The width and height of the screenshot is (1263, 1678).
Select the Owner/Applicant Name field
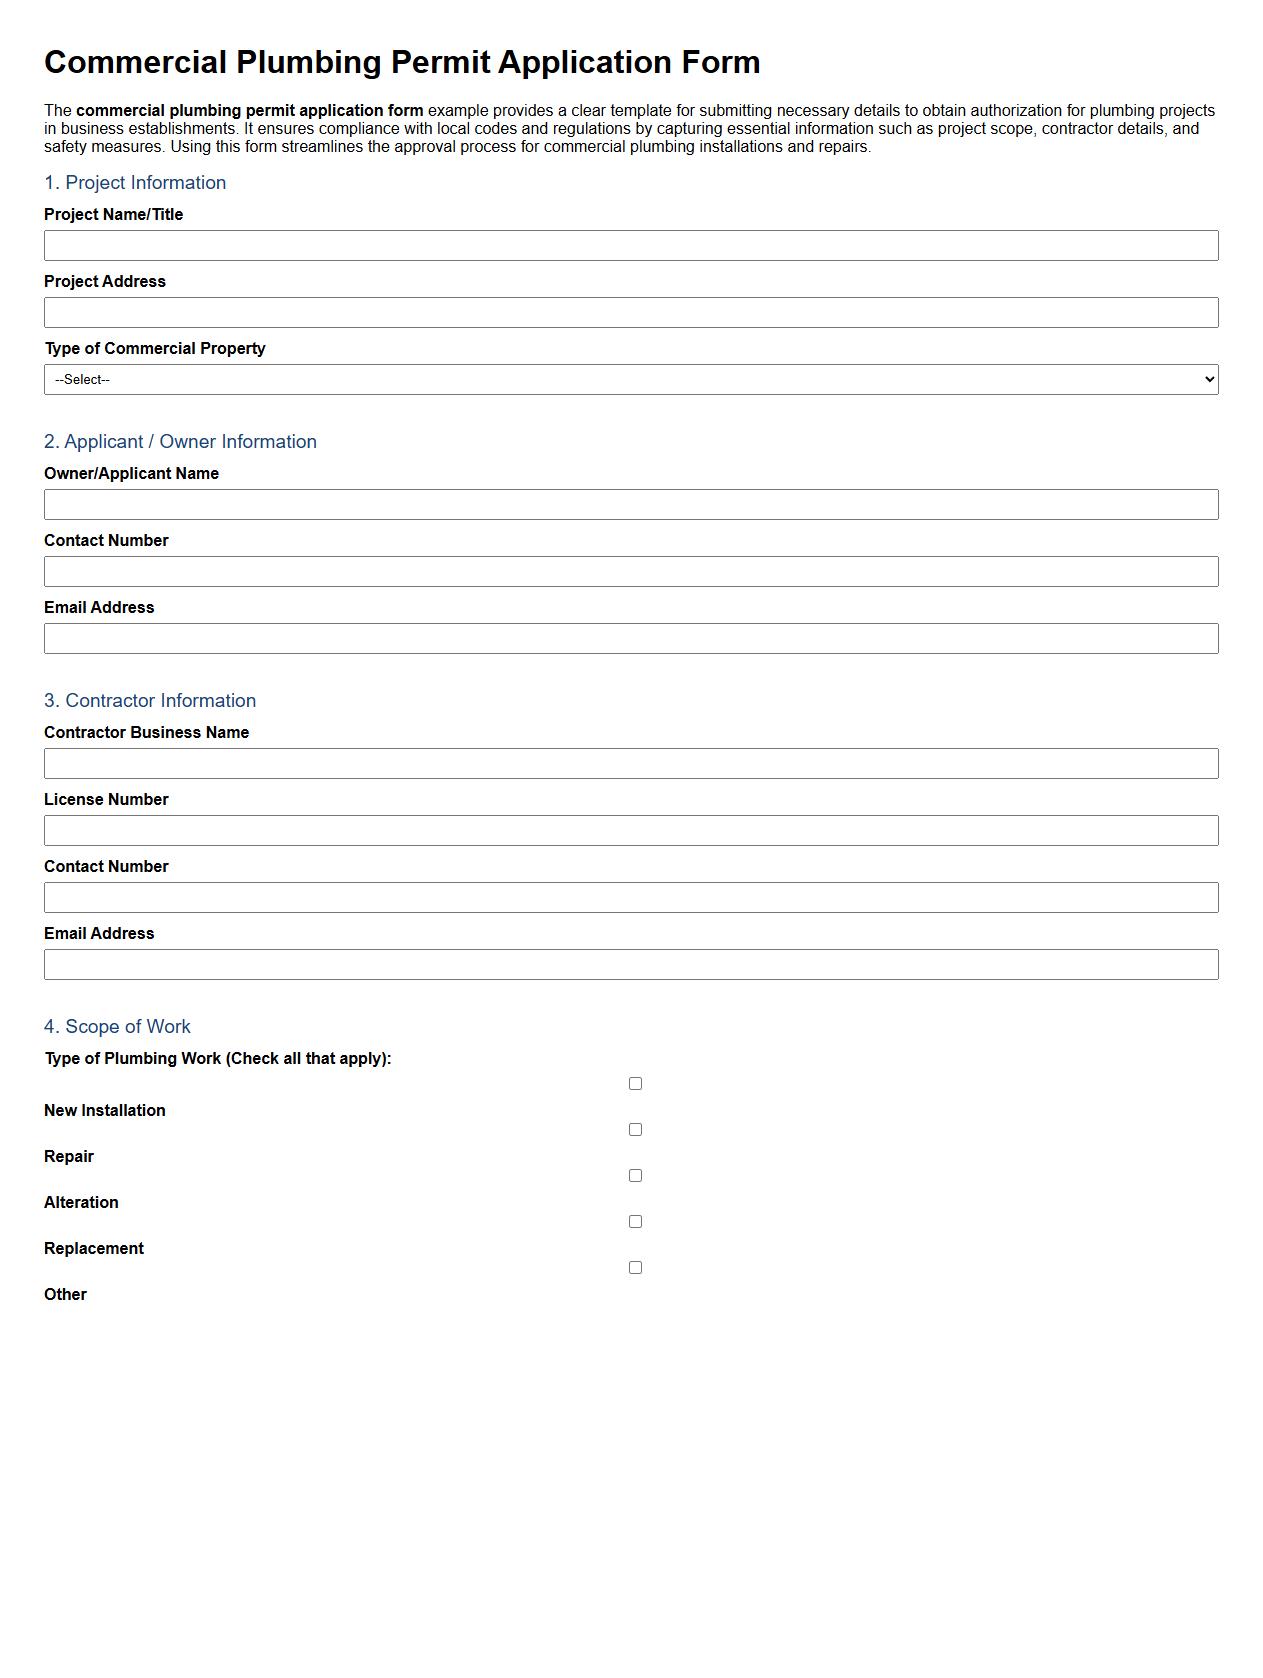pyautogui.click(x=630, y=503)
